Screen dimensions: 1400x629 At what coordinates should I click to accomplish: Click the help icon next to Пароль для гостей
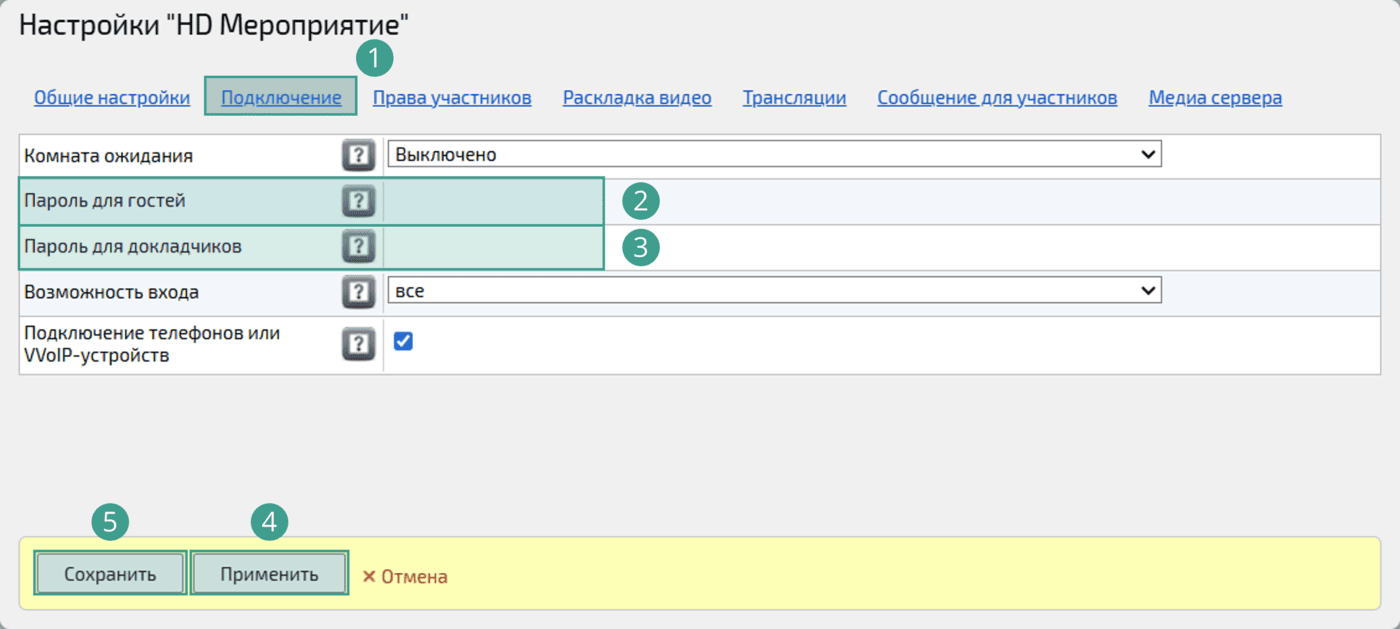point(358,200)
